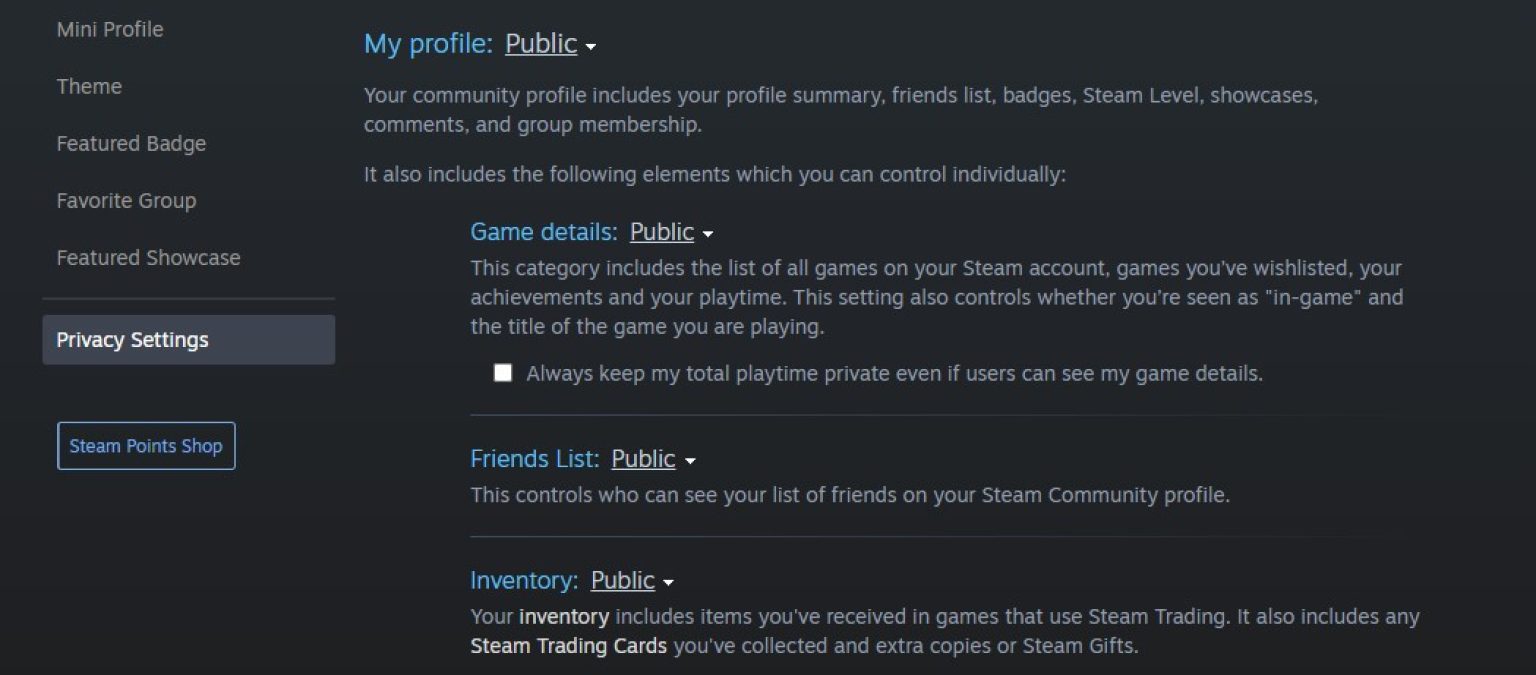Select the Theme section
1536x675 pixels.
pos(89,87)
